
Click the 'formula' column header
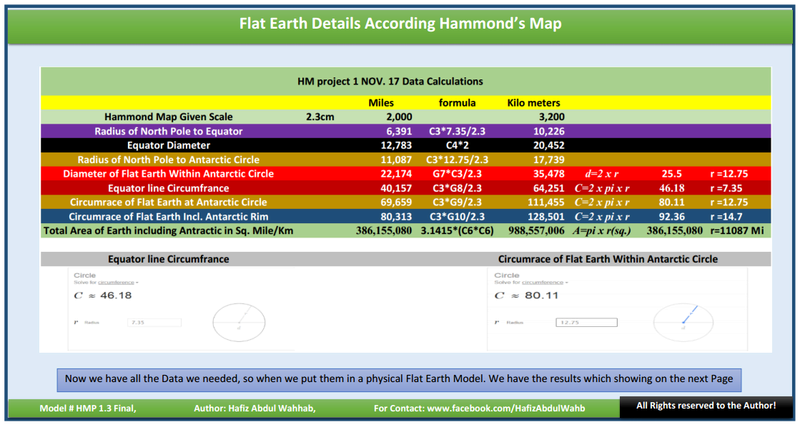(x=457, y=103)
